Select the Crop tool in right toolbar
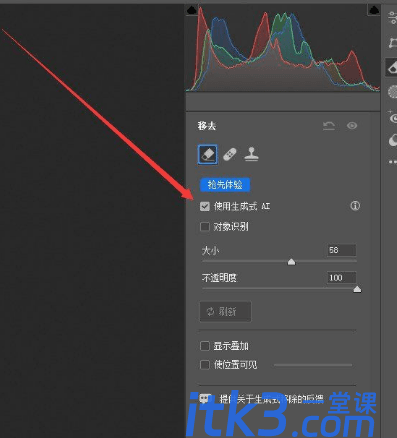The width and height of the screenshot is (397, 438). point(393,43)
